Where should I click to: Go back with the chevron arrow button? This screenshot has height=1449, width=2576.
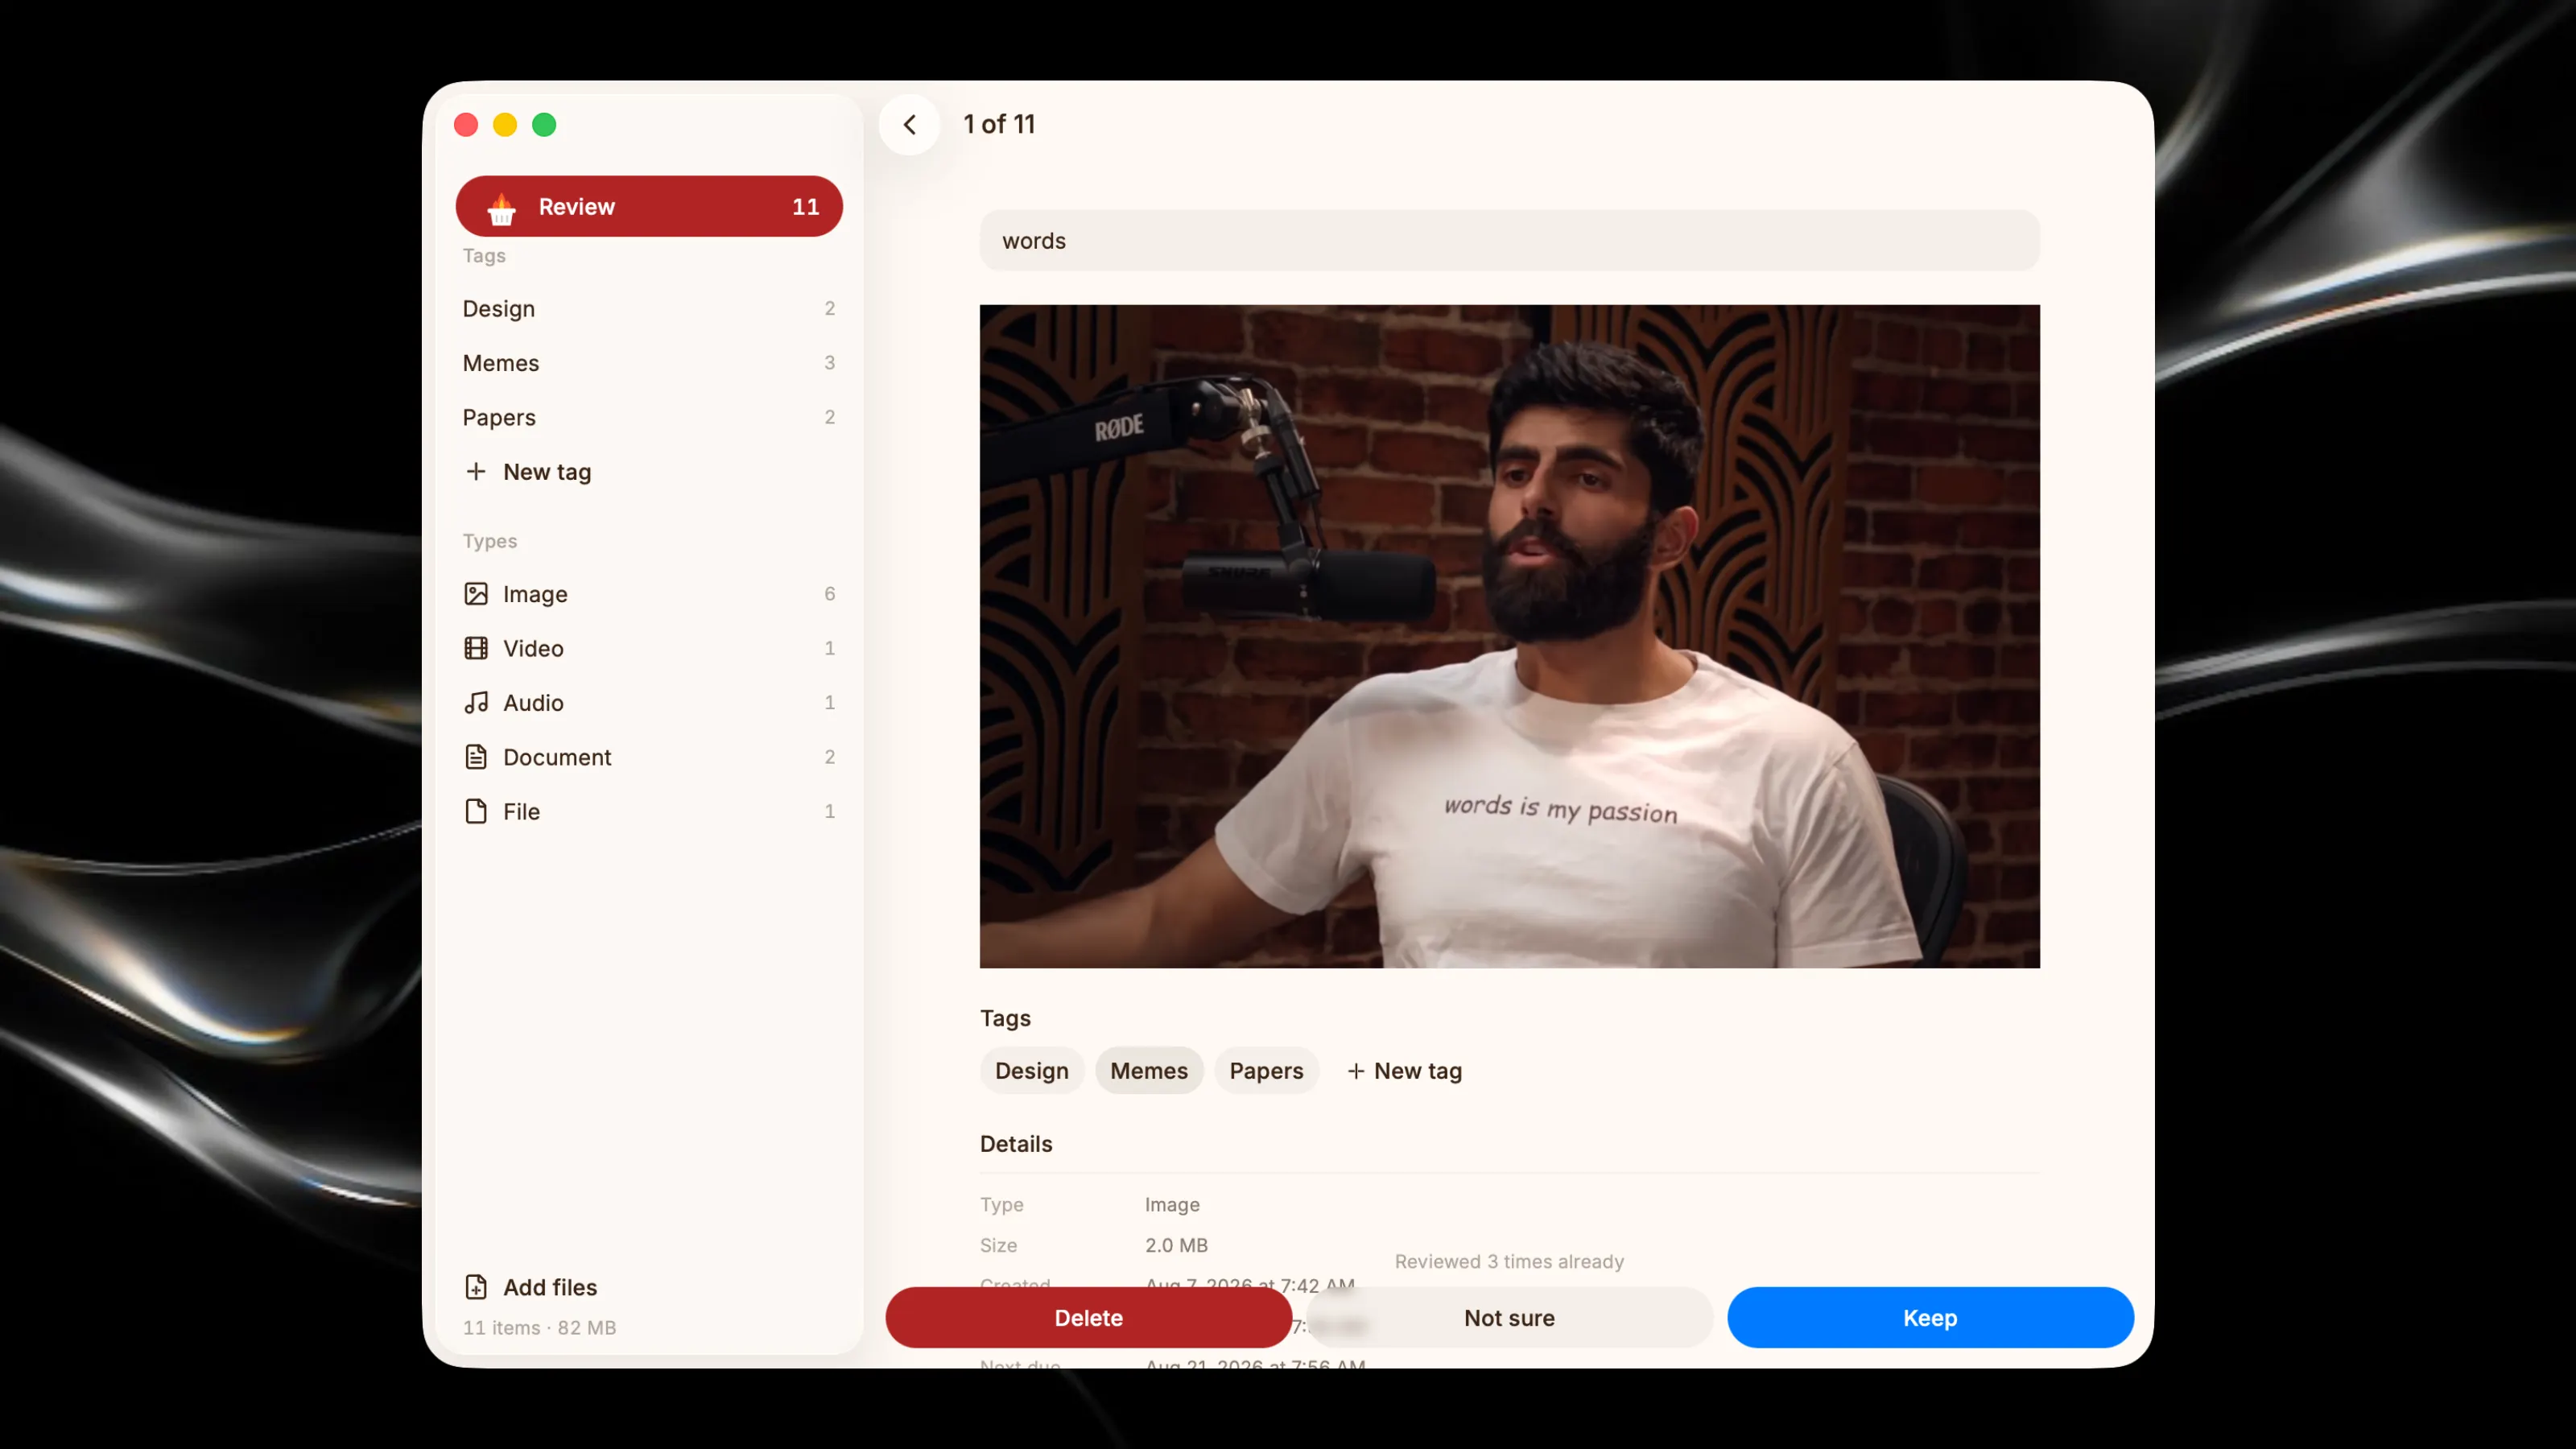(909, 125)
